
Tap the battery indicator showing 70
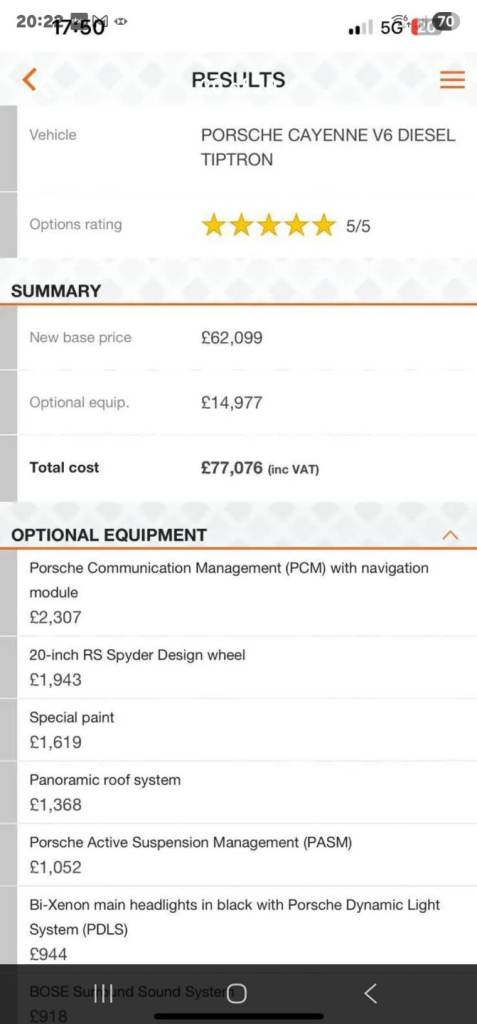pos(445,22)
